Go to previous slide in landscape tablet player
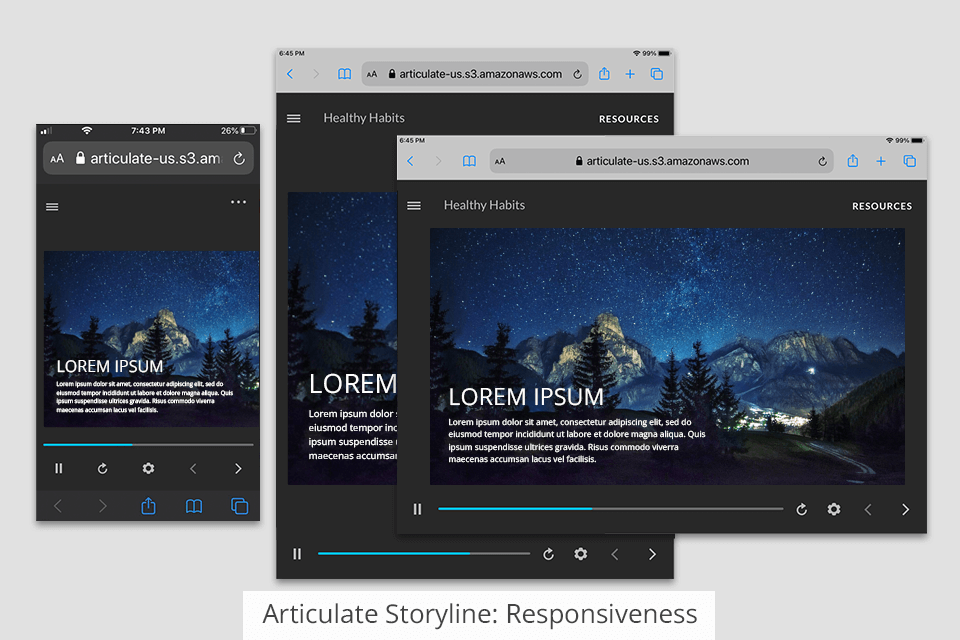The image size is (960, 640). (x=868, y=510)
